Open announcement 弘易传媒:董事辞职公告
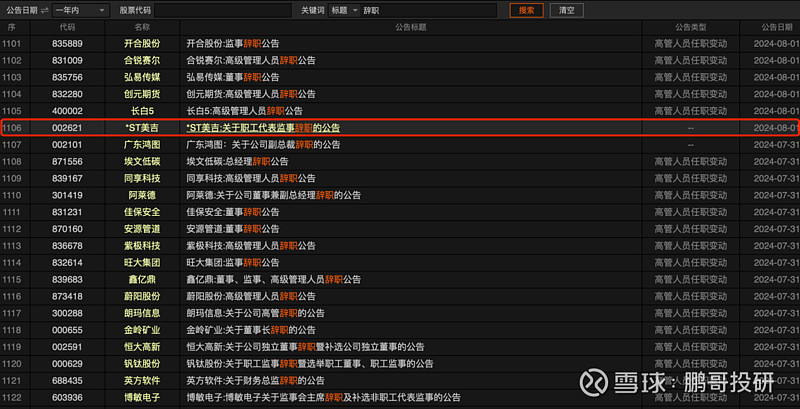This screenshot has width=800, height=409. point(233,78)
